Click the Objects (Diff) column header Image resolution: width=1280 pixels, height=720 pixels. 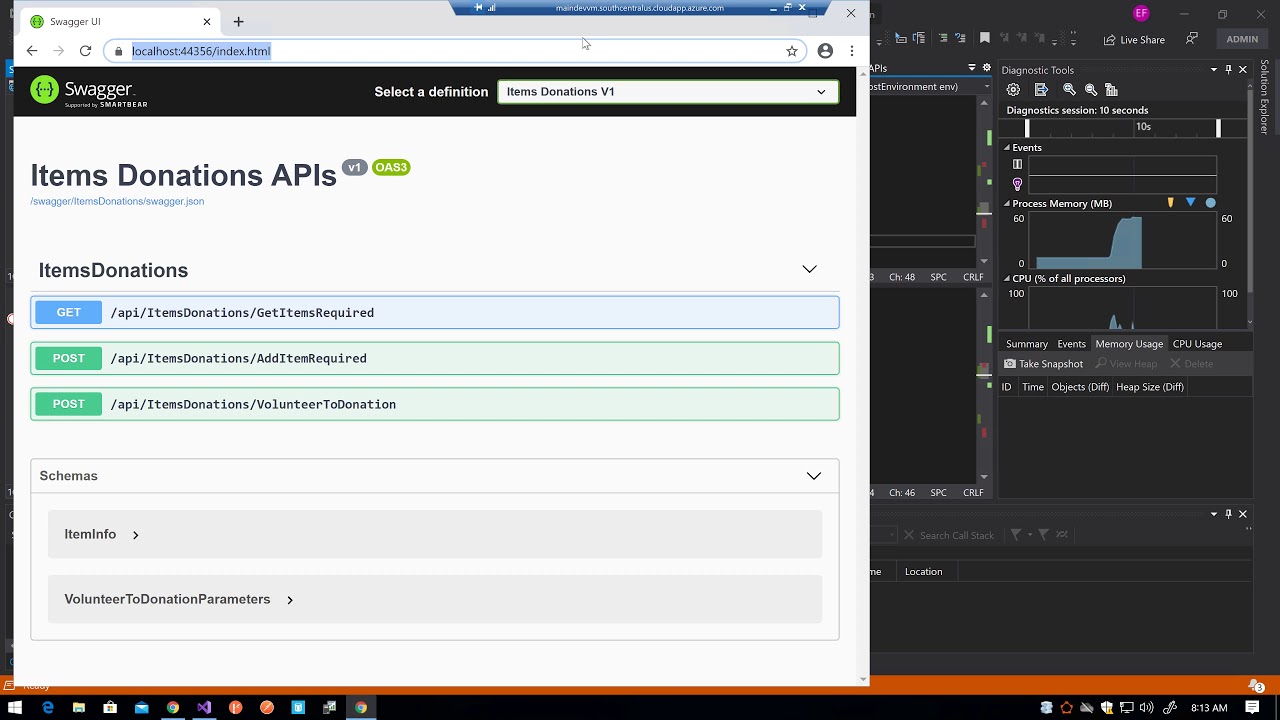(x=1080, y=387)
